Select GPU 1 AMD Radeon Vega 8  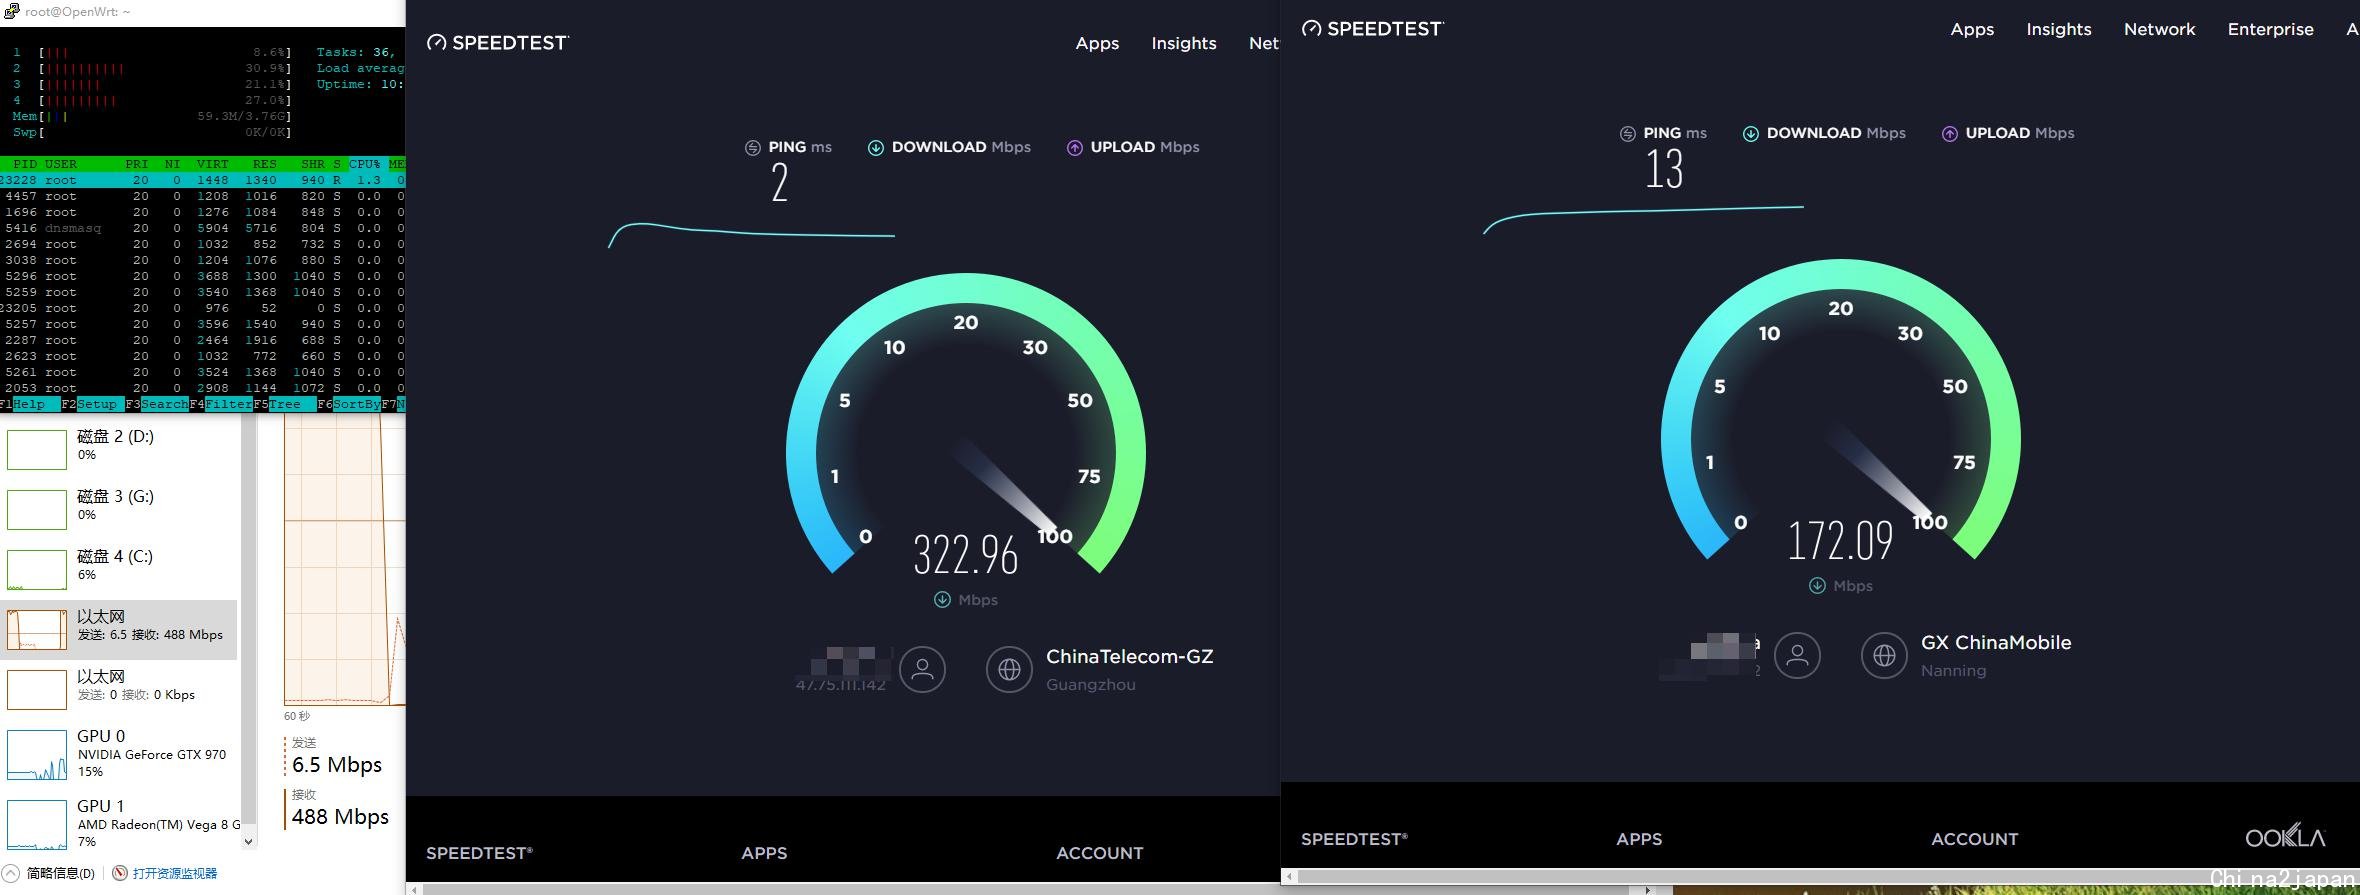click(120, 823)
